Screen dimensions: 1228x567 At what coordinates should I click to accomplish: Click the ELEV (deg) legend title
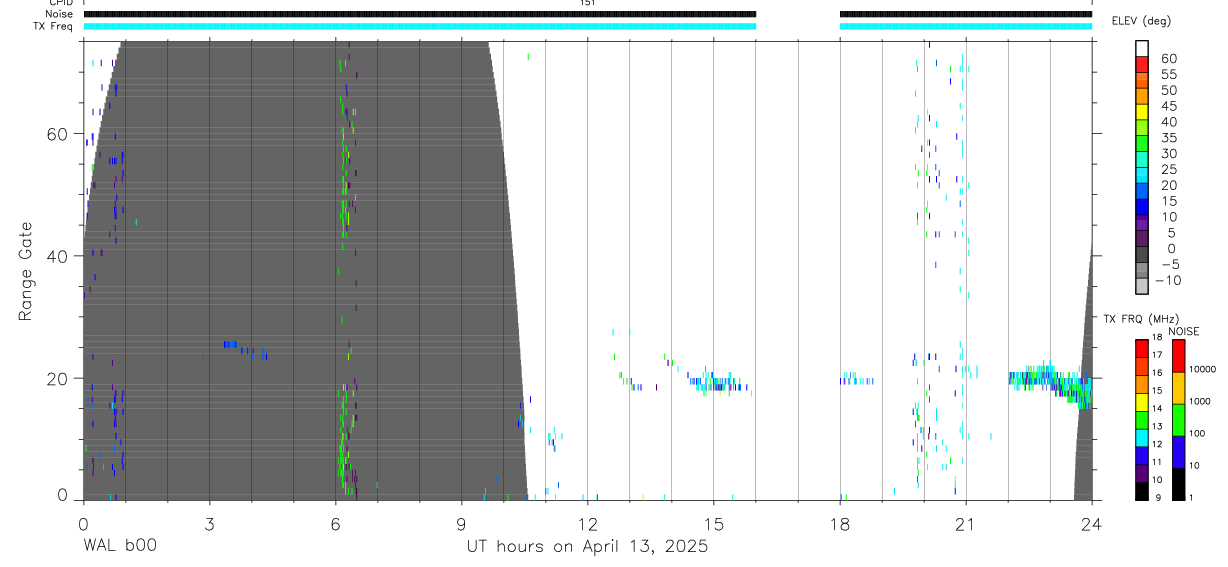click(1141, 21)
